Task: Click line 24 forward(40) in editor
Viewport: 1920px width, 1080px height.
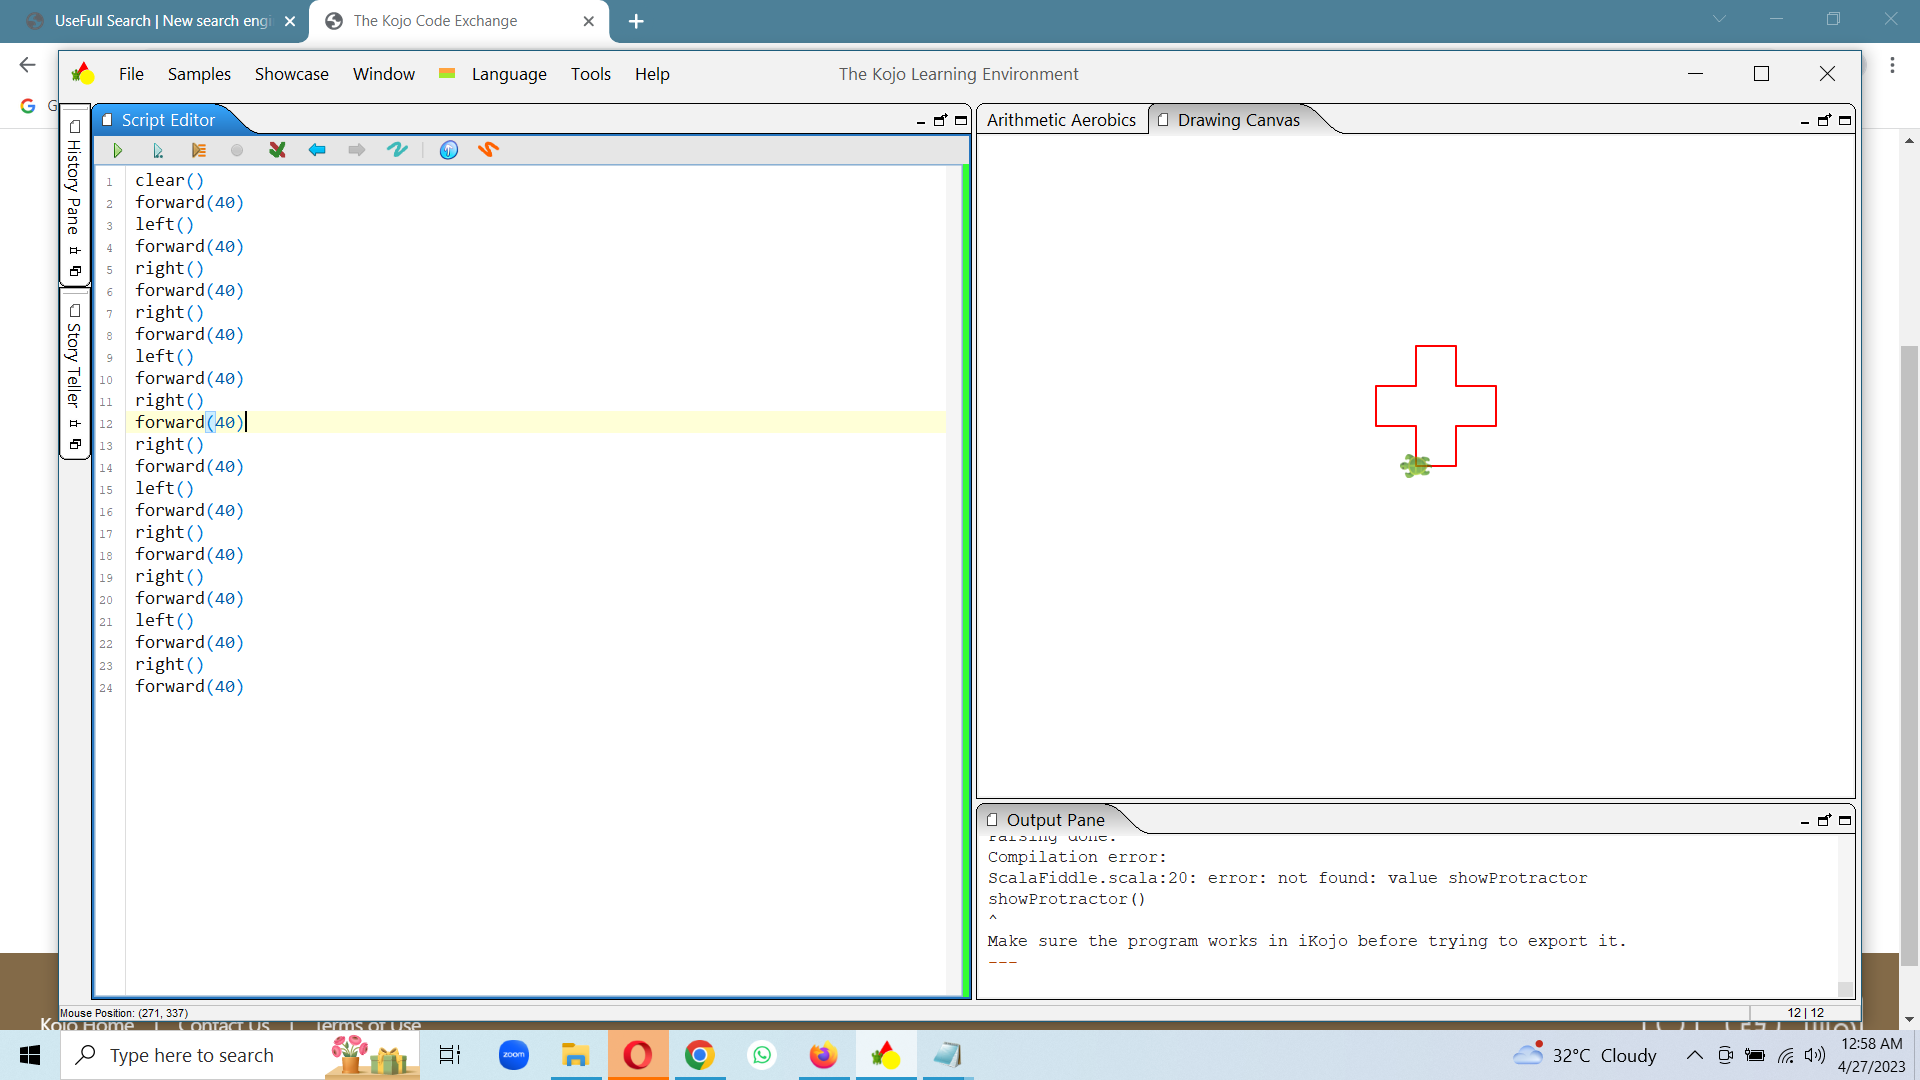Action: point(189,686)
